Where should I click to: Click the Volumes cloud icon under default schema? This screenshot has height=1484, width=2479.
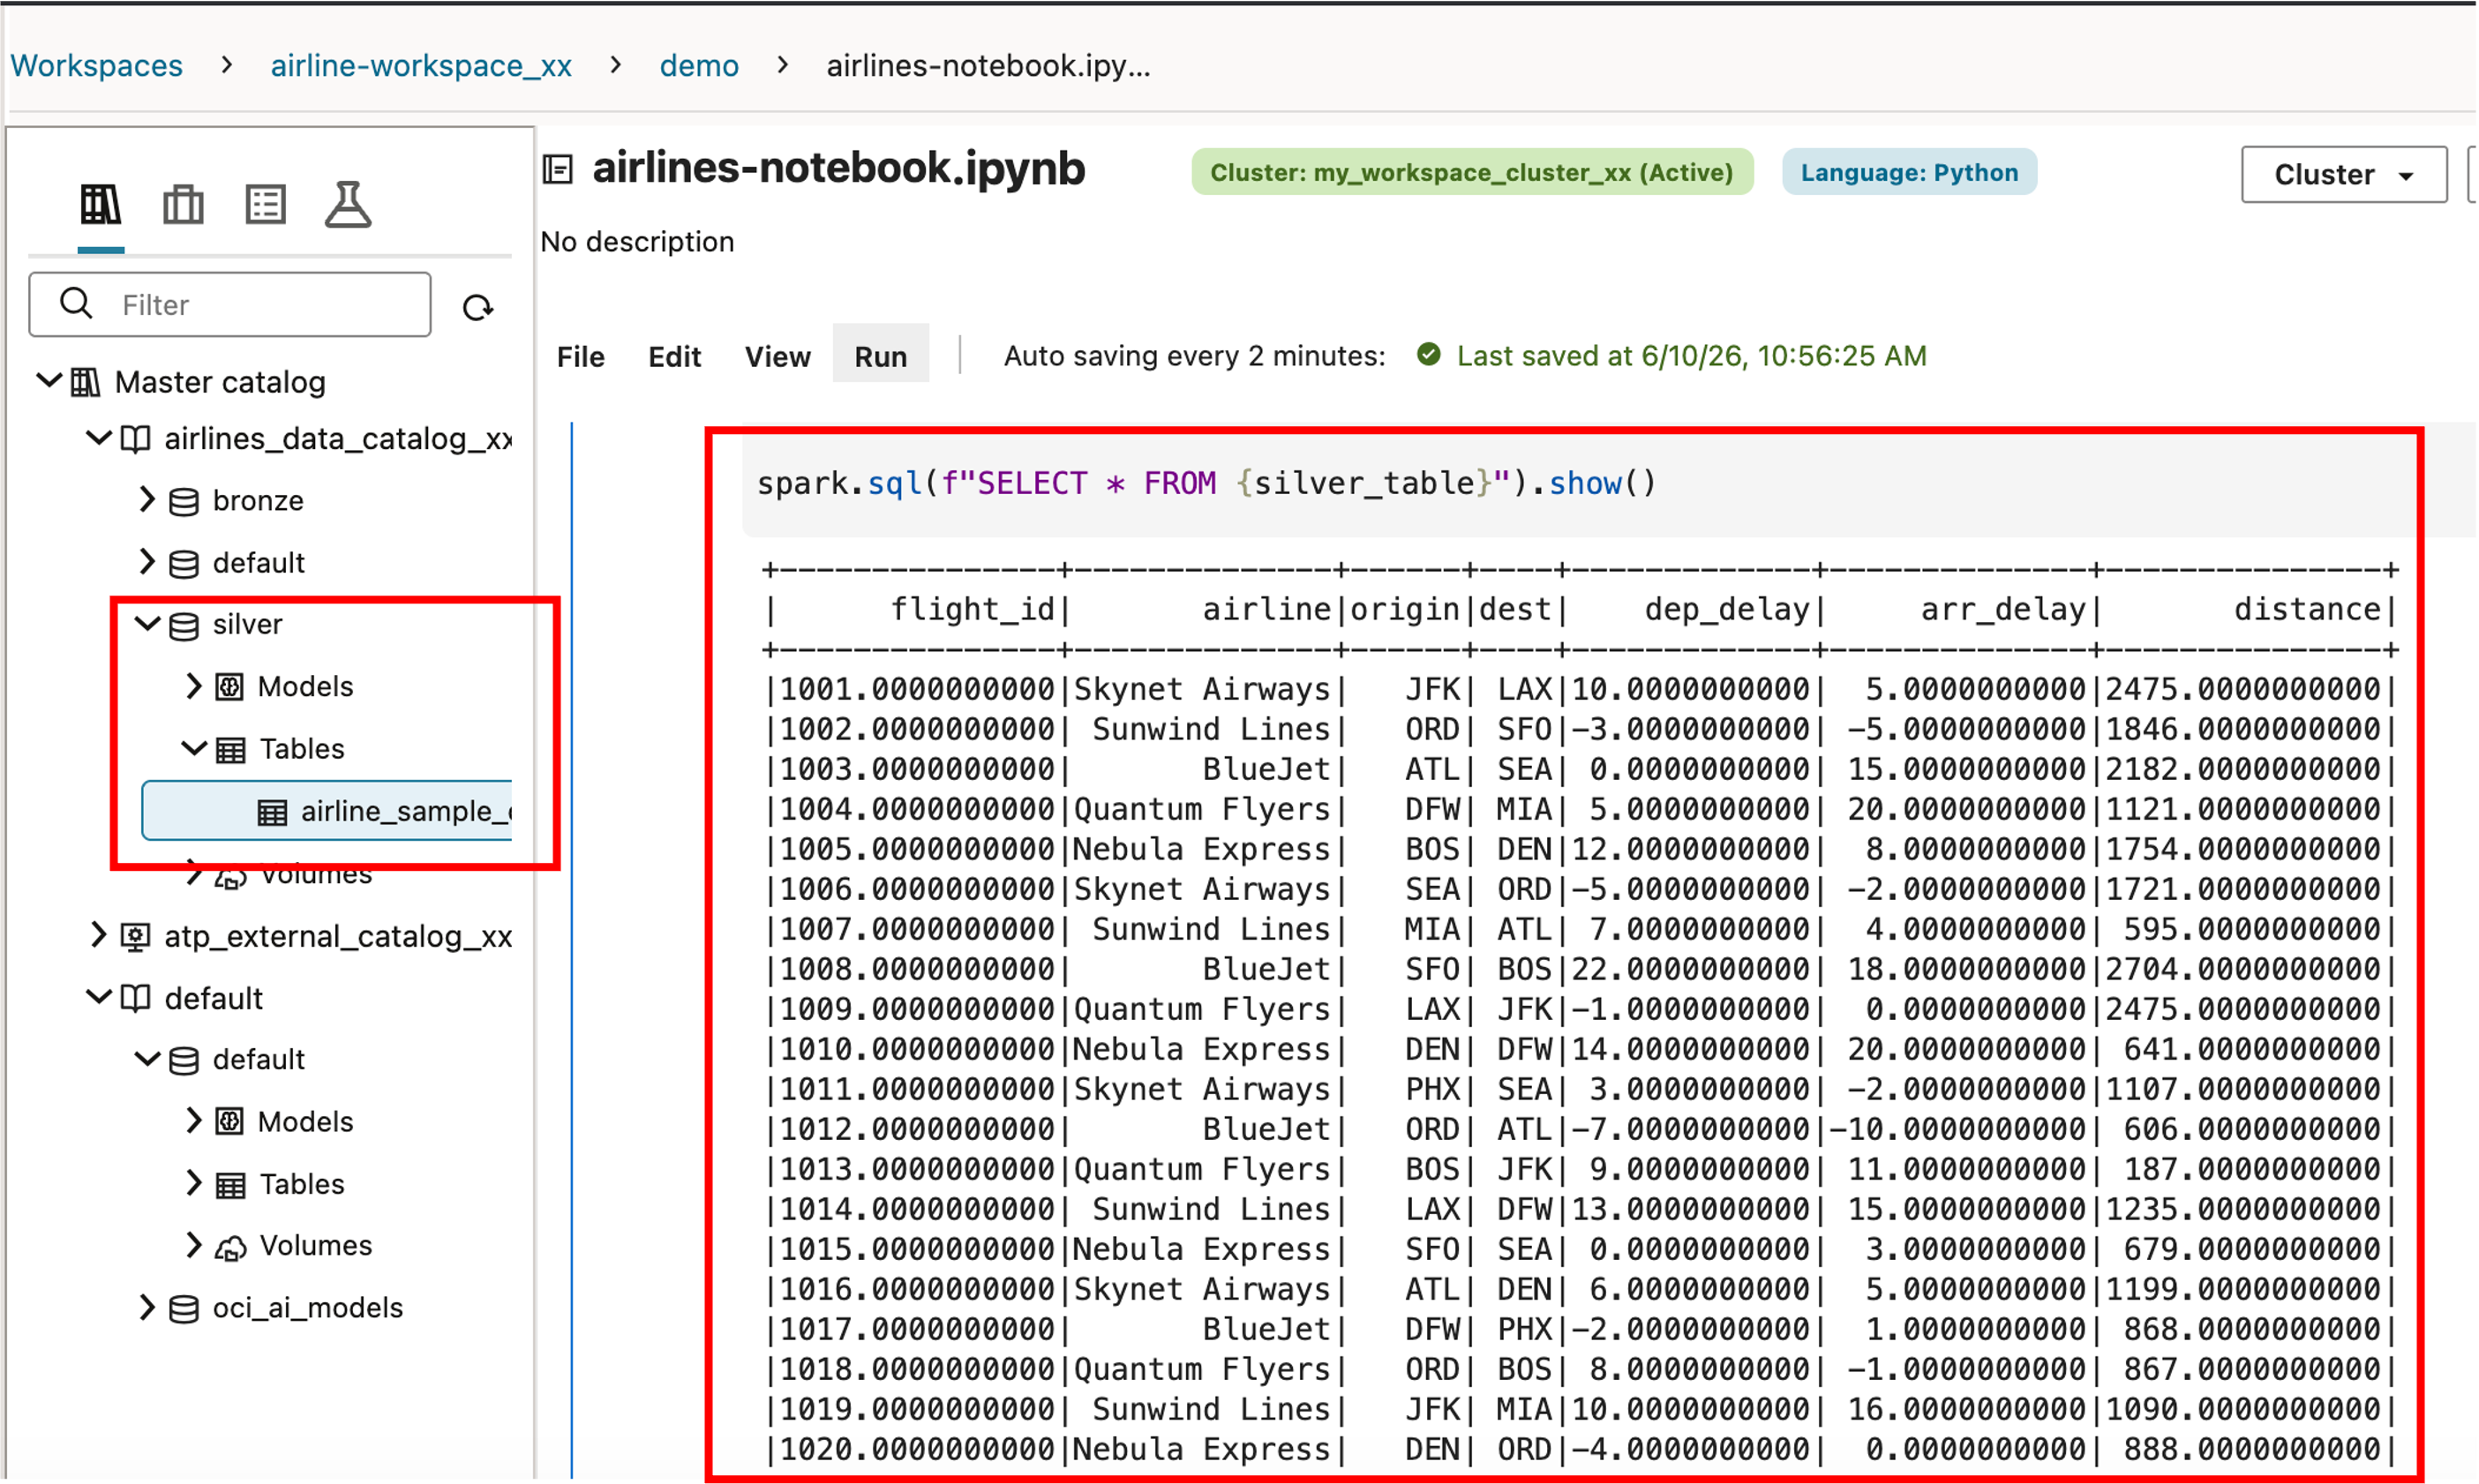(x=231, y=1247)
